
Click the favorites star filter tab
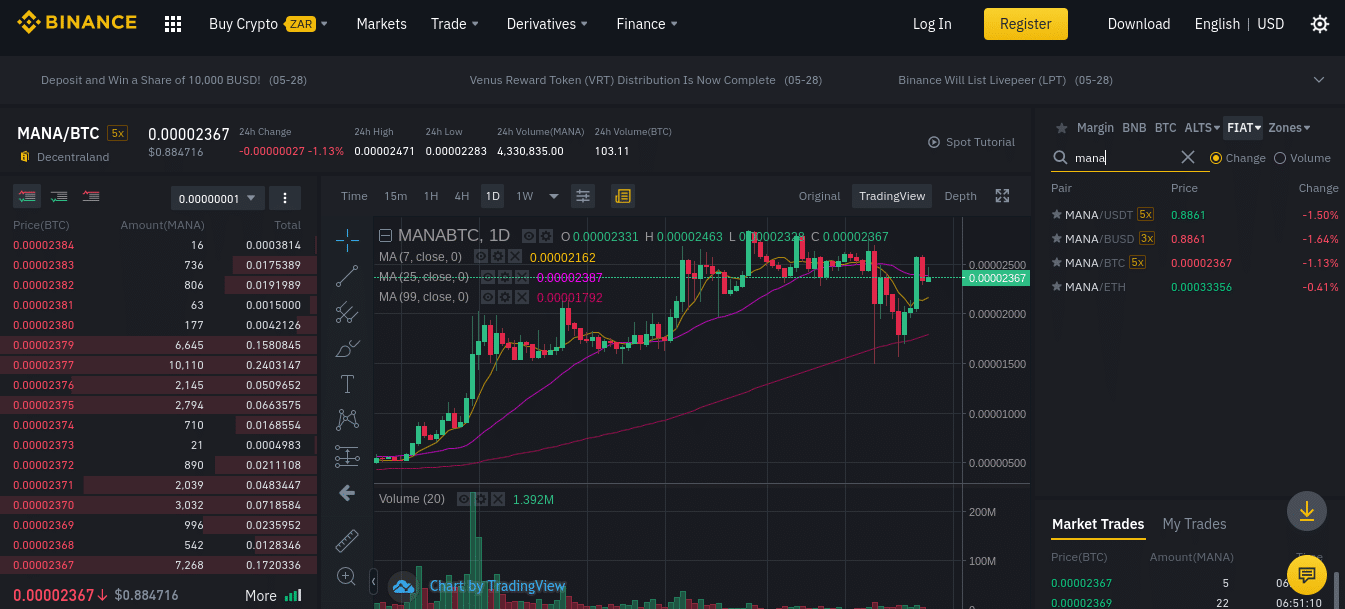pos(1060,128)
